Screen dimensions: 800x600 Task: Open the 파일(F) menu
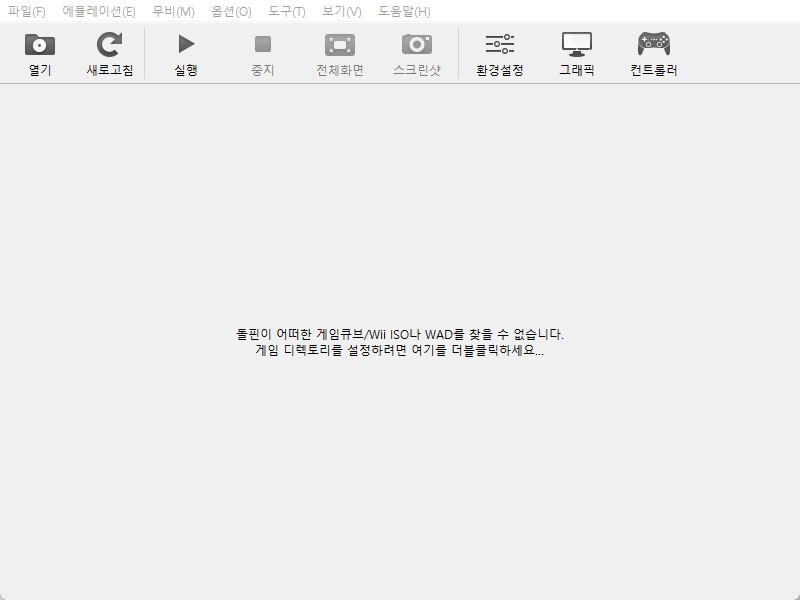(27, 11)
